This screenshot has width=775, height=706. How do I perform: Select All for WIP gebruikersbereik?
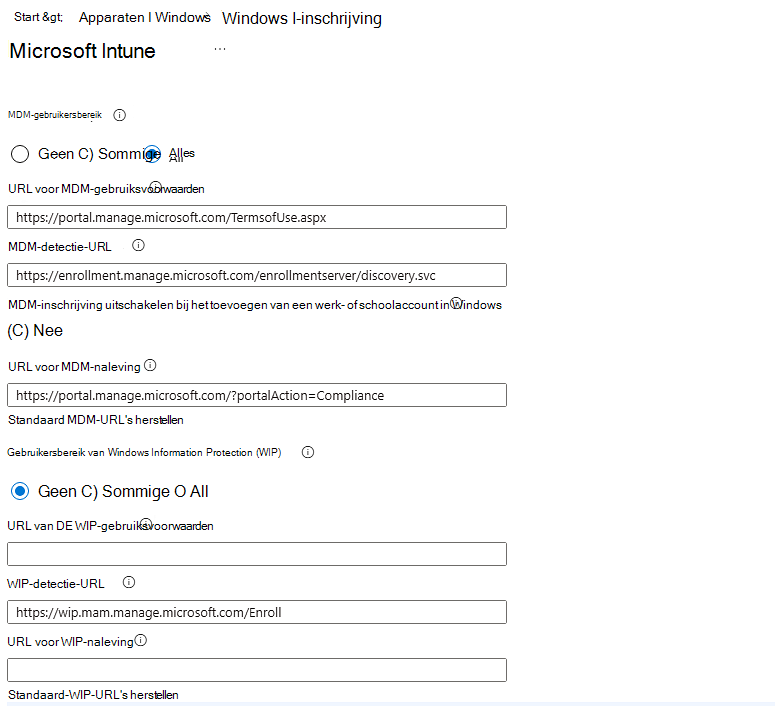coord(191,491)
